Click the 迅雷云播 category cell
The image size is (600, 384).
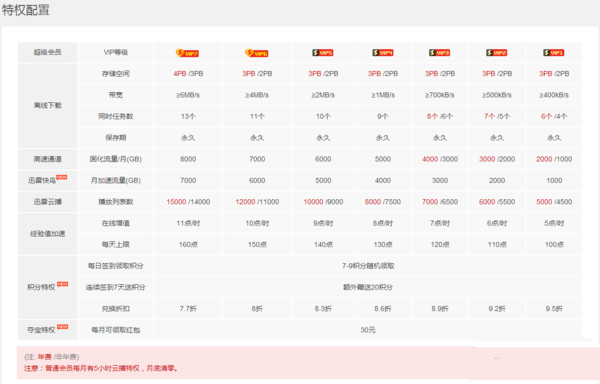point(47,202)
